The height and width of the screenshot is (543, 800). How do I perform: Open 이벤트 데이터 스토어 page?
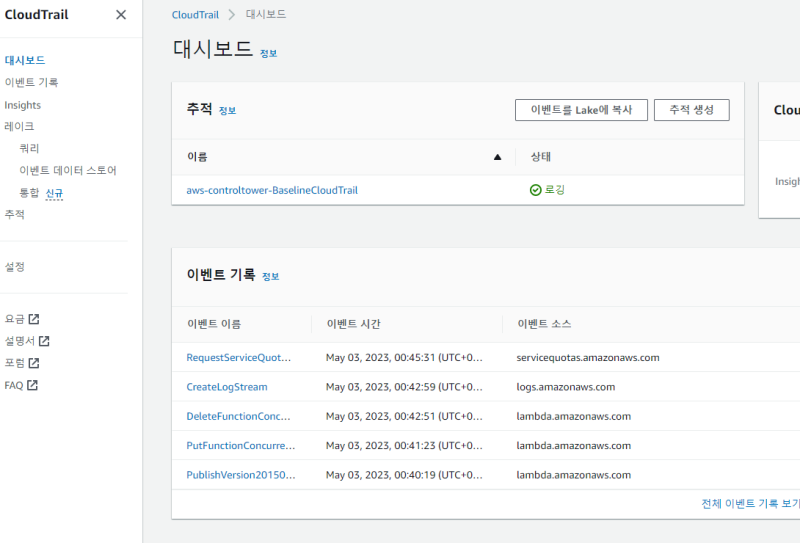pos(68,171)
